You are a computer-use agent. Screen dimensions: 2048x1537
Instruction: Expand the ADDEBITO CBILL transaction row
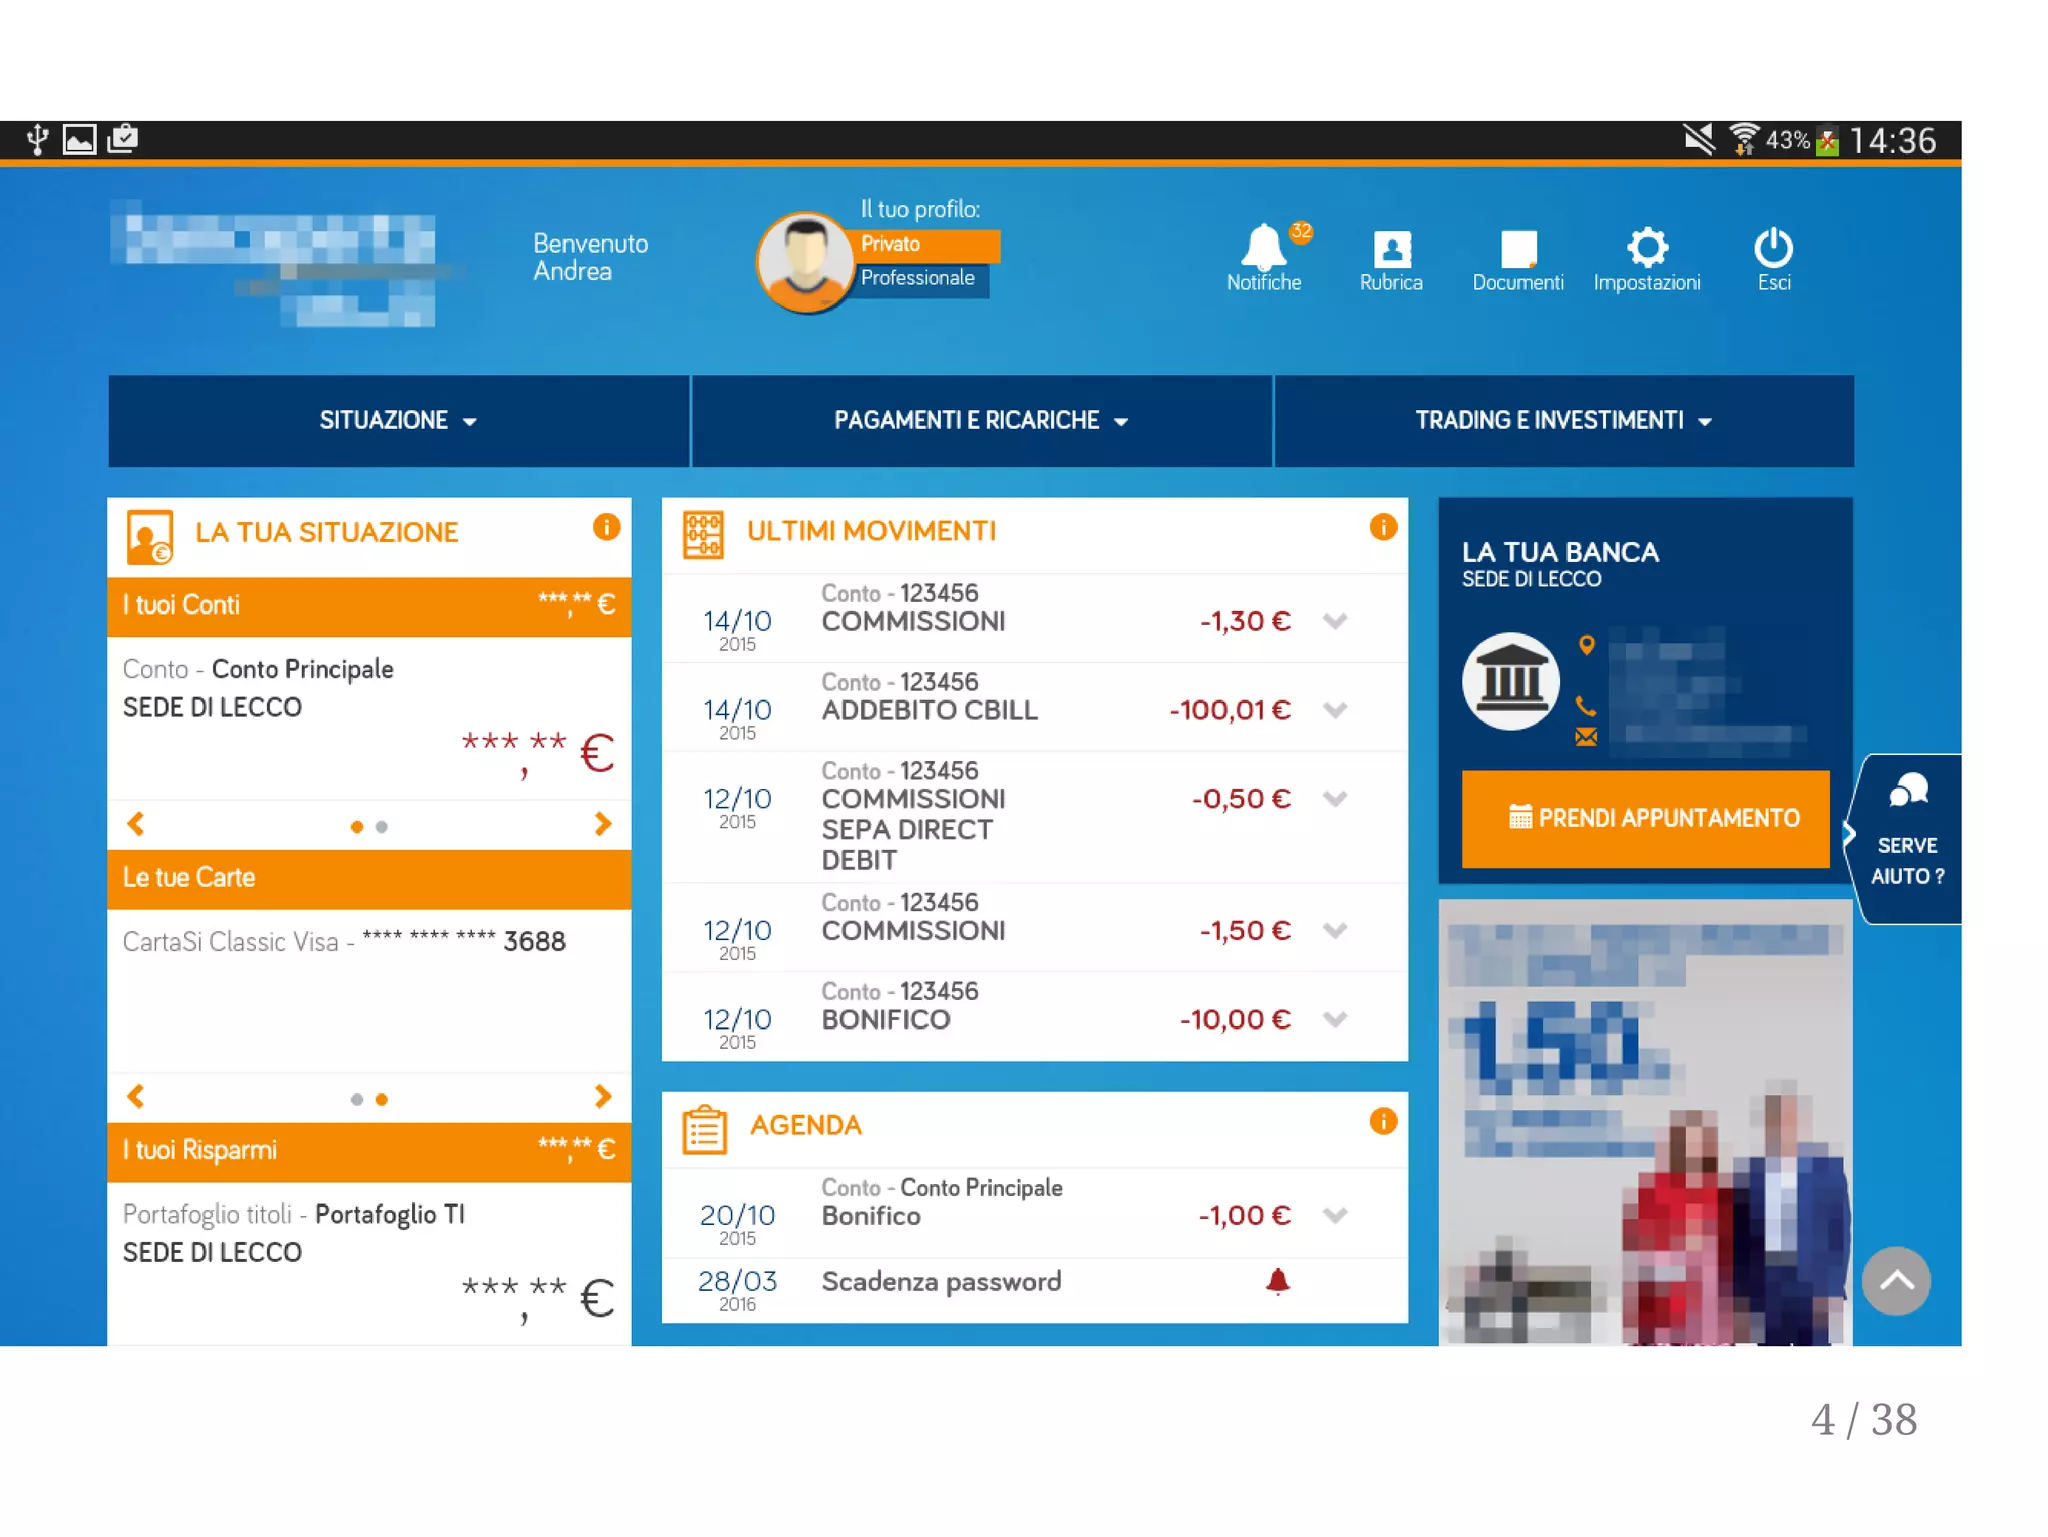(x=1335, y=710)
